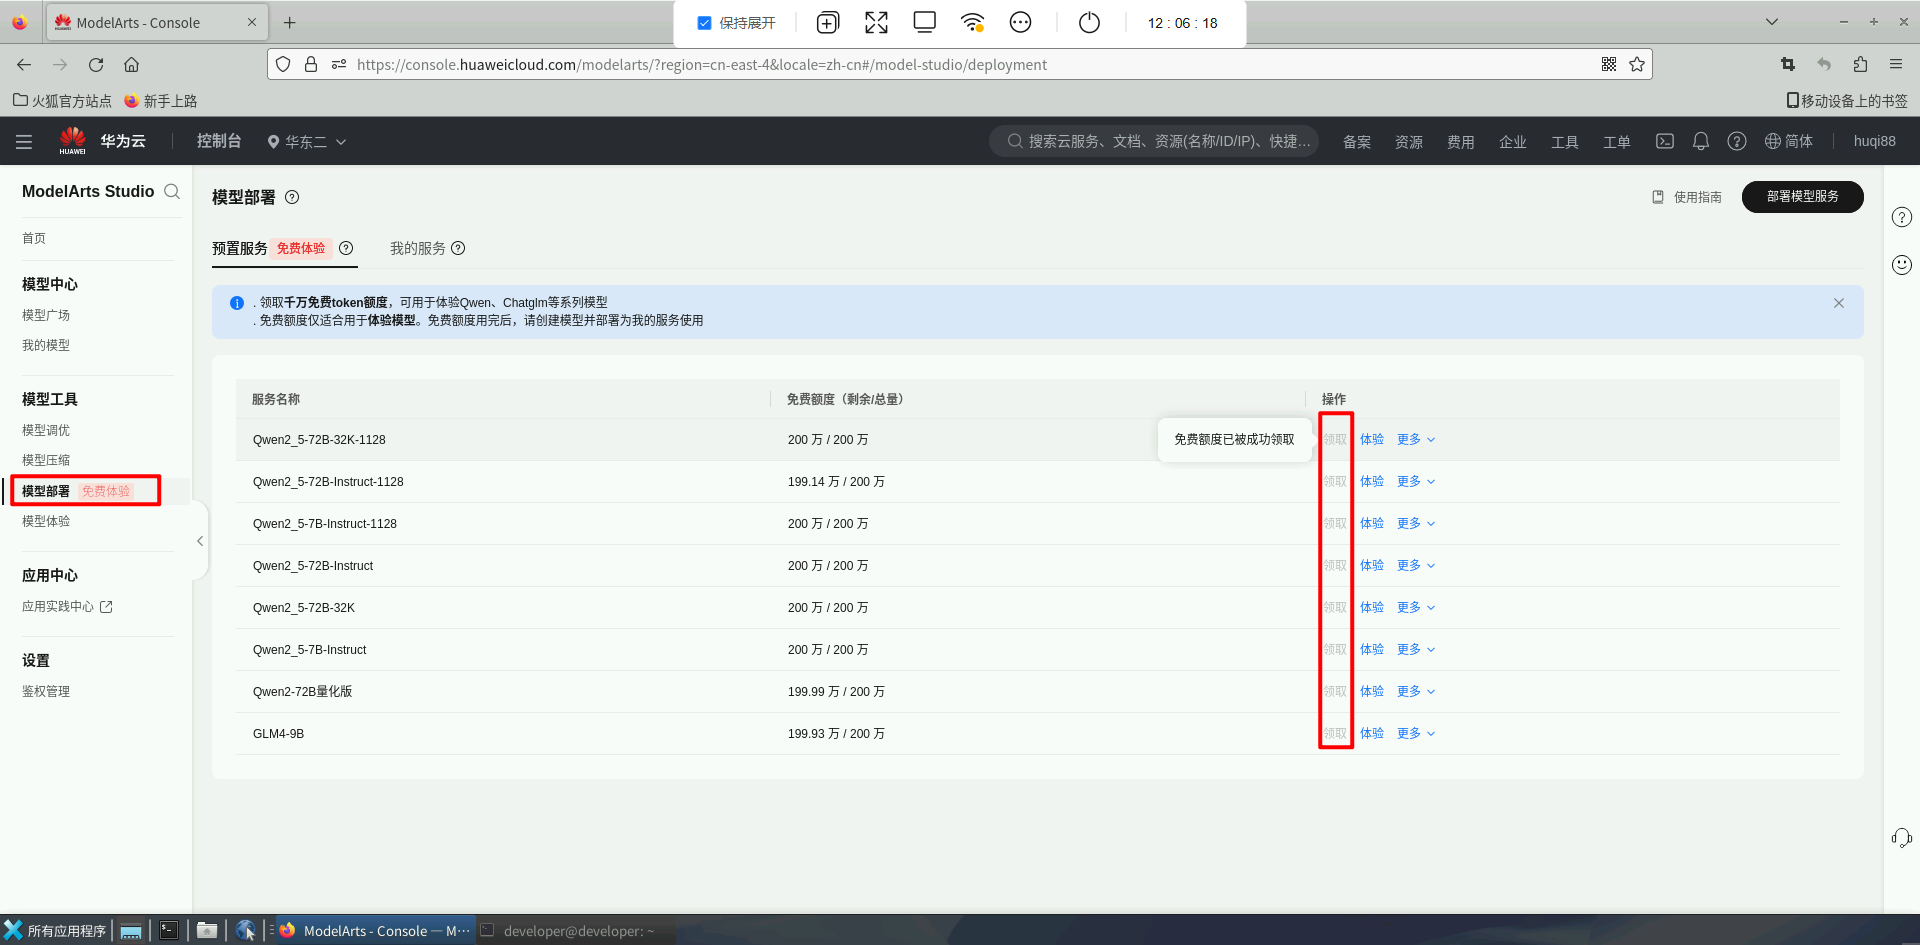Screen dimensions: 1920x945
Task: Open 所有应用程序 applications menu in taskbar
Action: pyautogui.click(x=56, y=931)
